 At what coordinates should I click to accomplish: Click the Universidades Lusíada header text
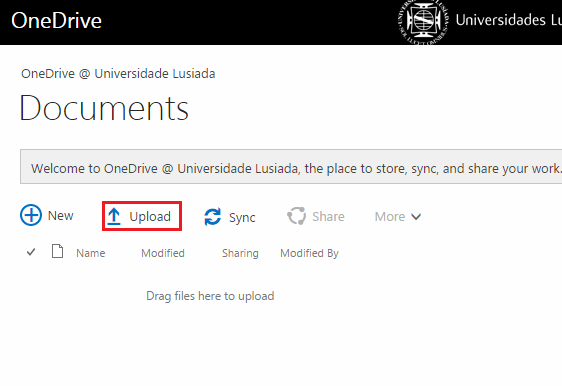pos(508,20)
